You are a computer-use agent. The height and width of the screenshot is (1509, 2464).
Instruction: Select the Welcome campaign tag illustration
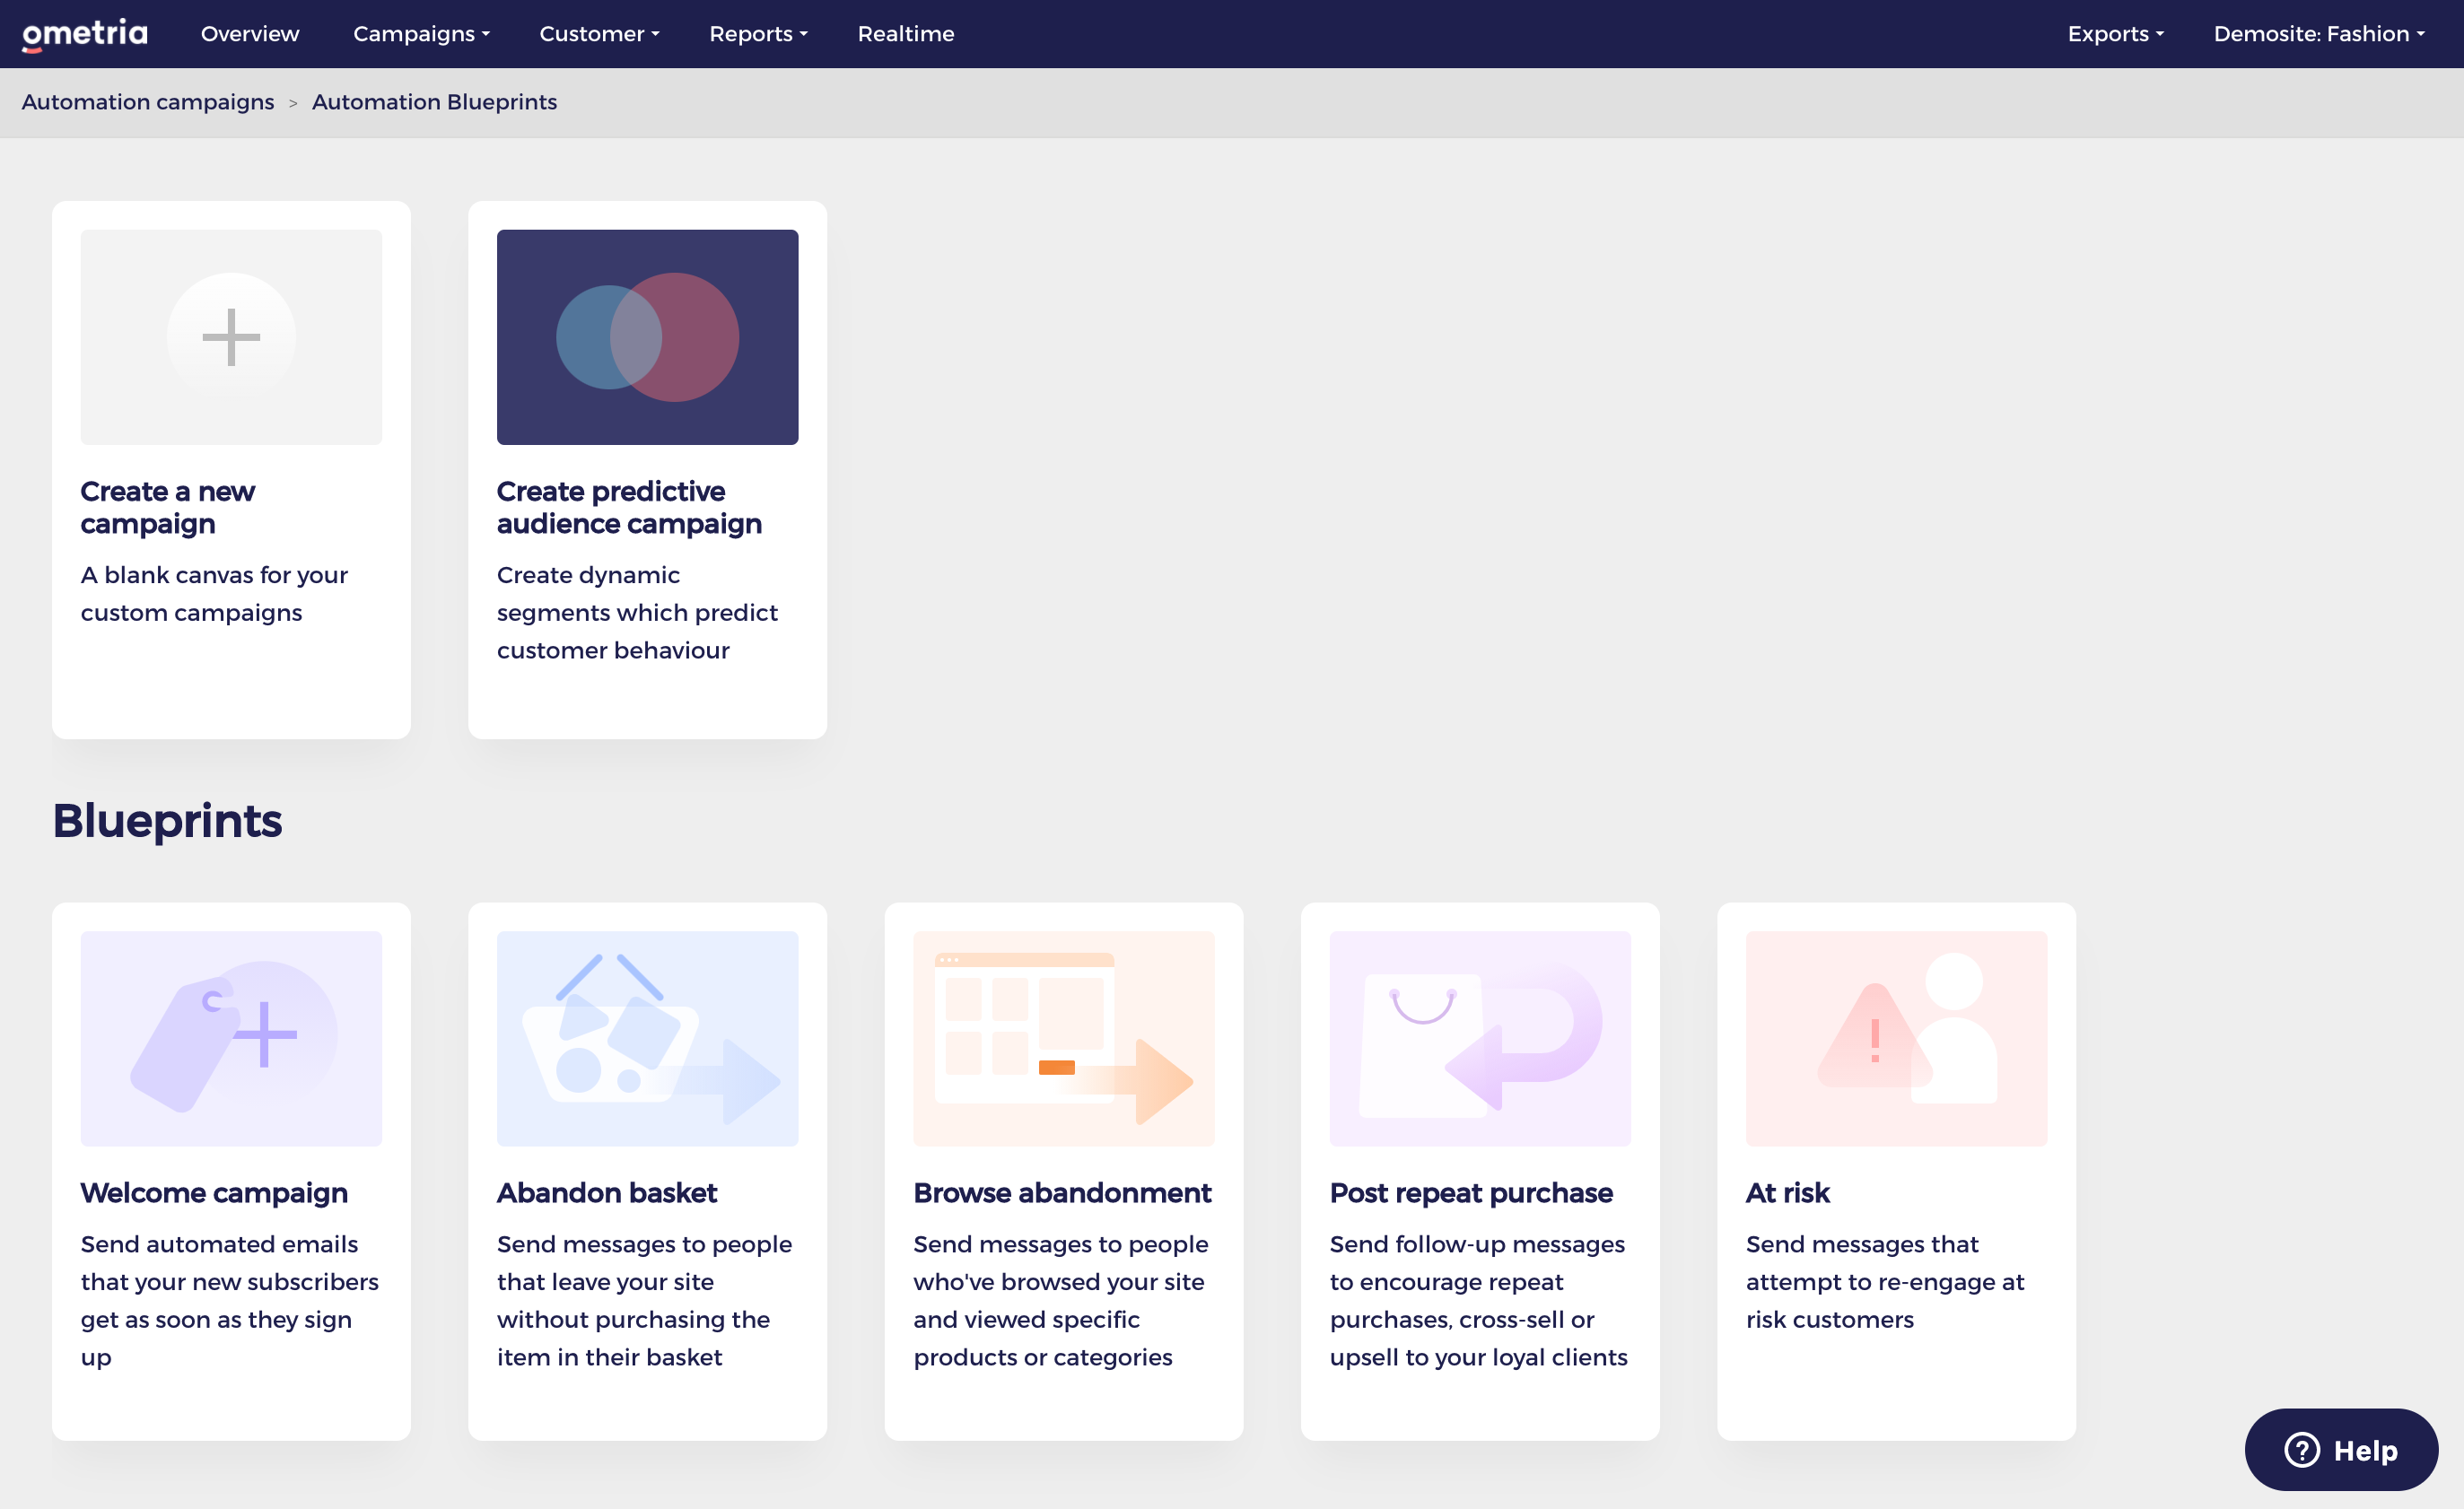(x=231, y=1038)
